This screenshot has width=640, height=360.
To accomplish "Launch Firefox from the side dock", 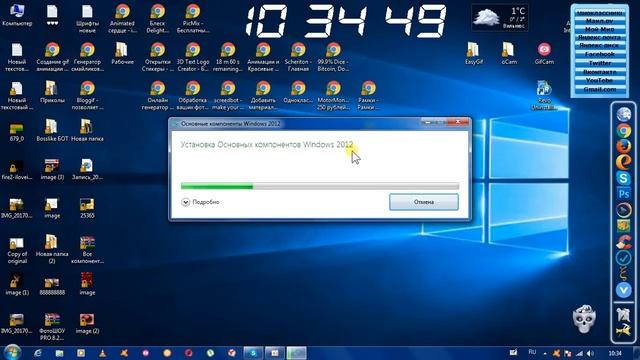I will coord(624,146).
